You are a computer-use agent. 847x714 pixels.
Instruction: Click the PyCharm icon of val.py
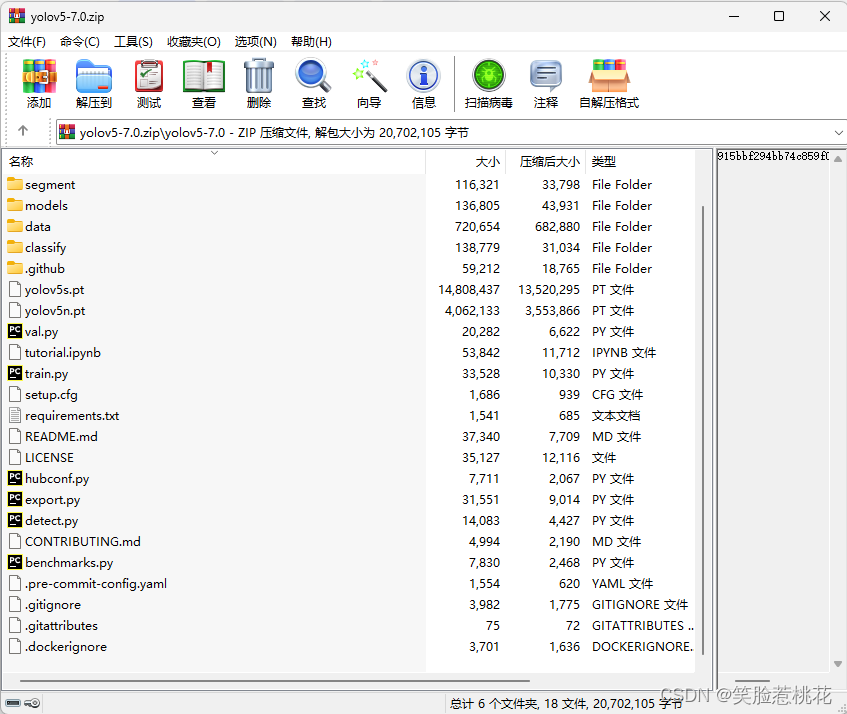point(15,331)
